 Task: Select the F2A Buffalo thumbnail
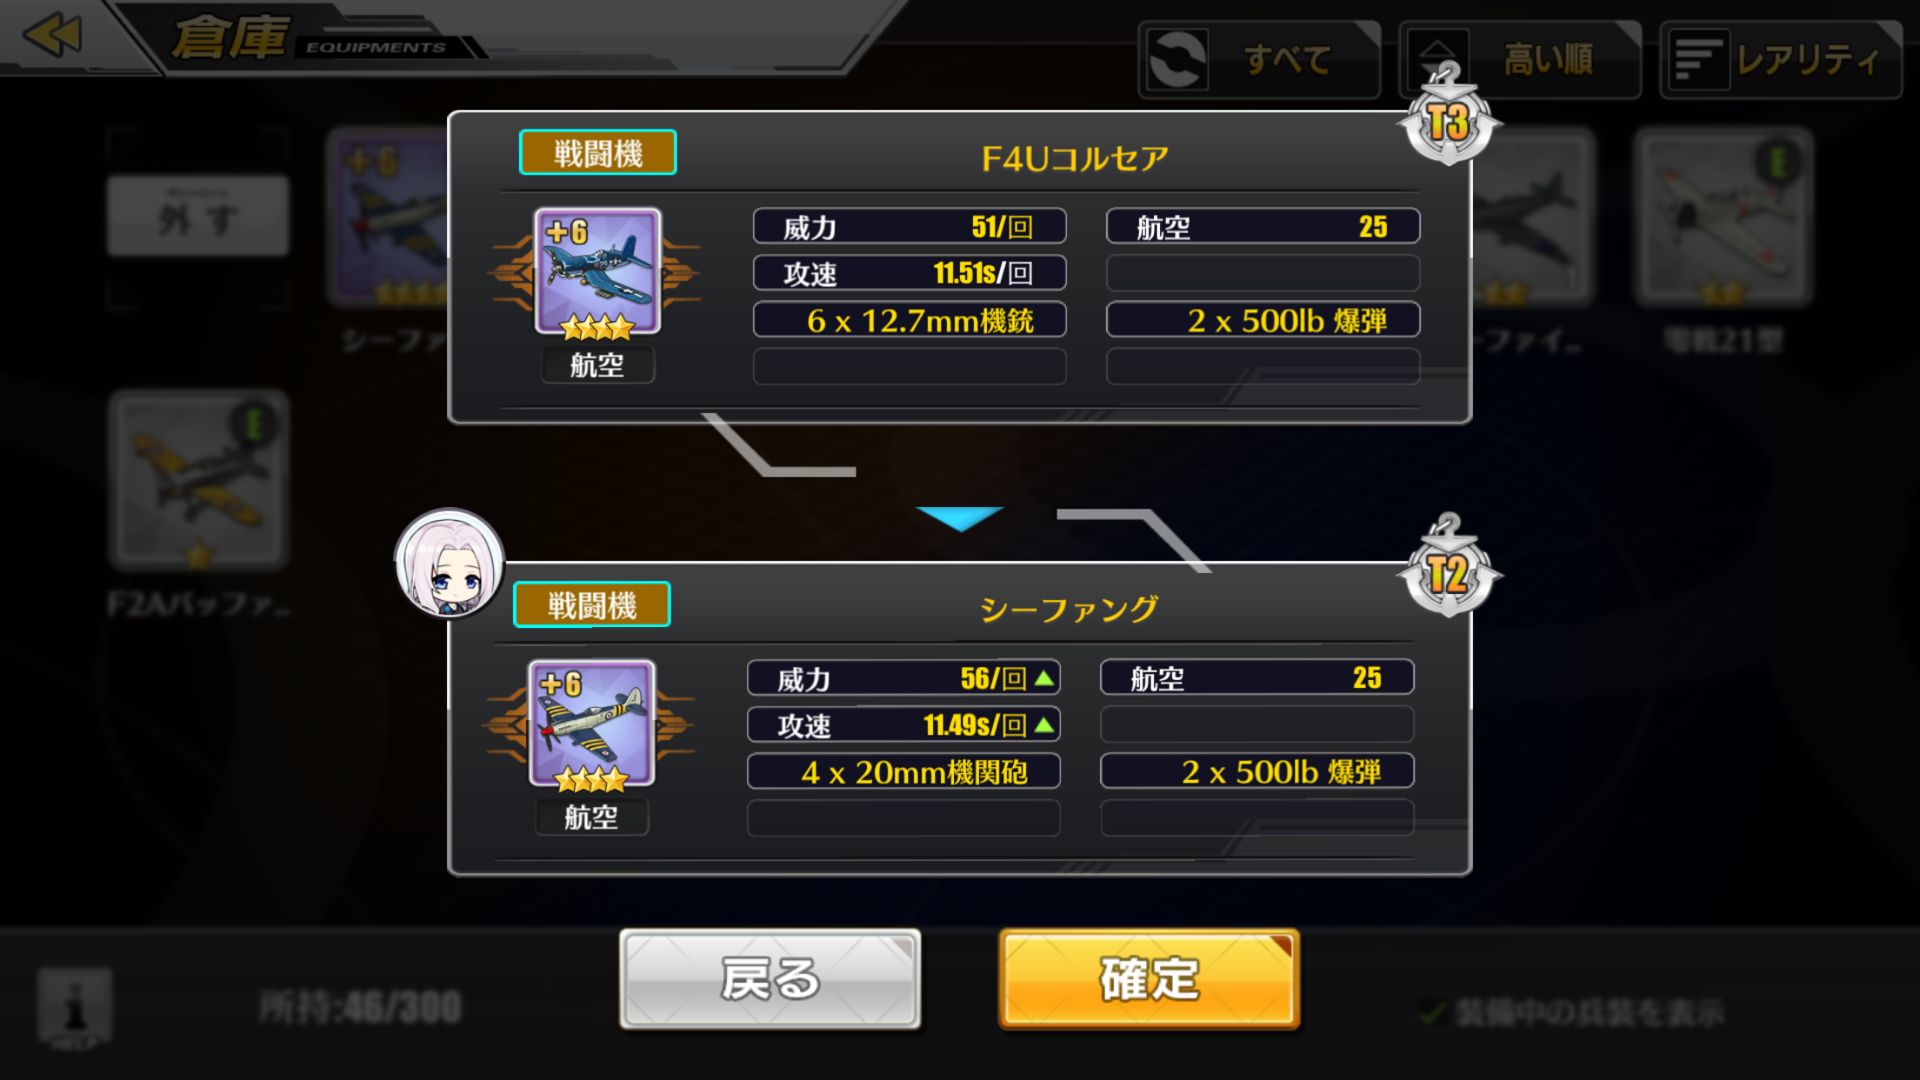pyautogui.click(x=199, y=480)
